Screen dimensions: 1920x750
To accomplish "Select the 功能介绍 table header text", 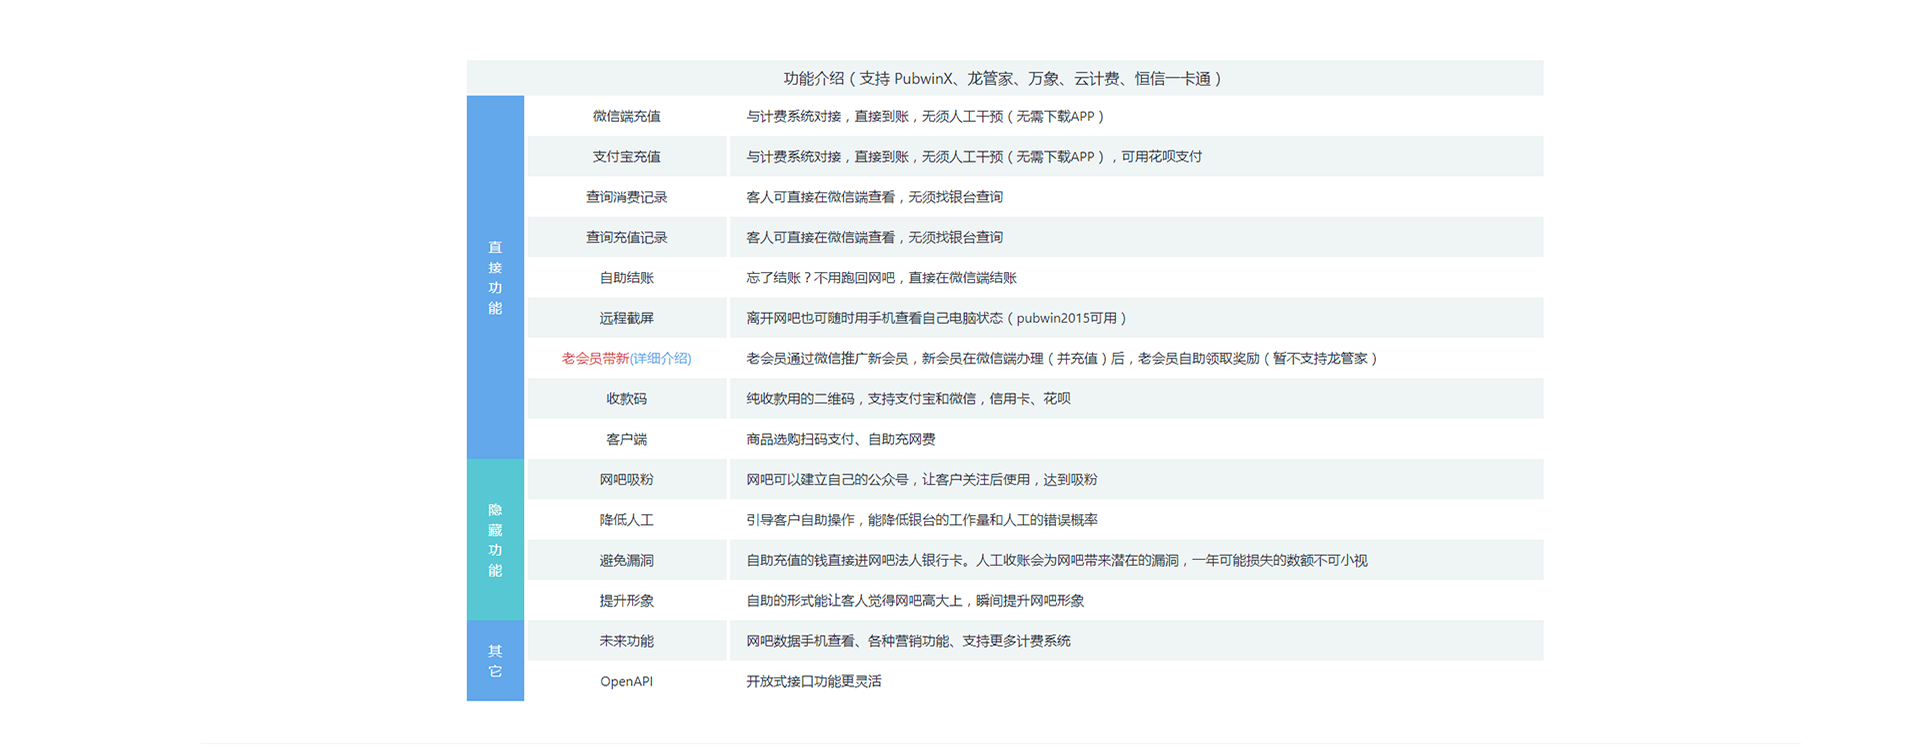I will pyautogui.click(x=1003, y=78).
